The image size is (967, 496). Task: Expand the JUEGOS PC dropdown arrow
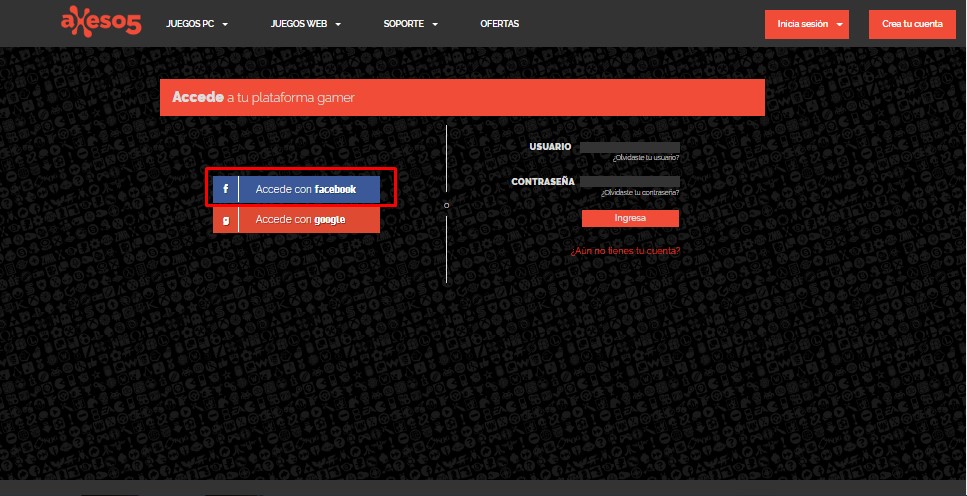pyautogui.click(x=225, y=25)
